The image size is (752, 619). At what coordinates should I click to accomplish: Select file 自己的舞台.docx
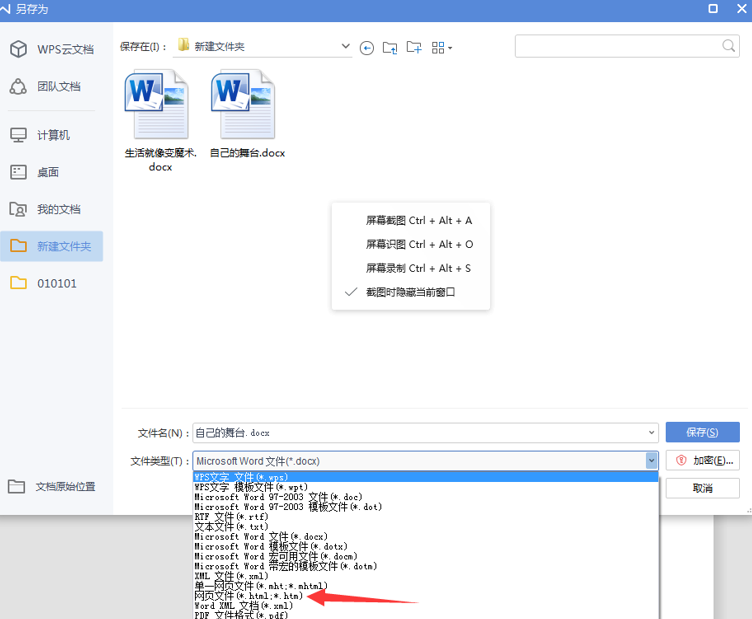pos(247,114)
